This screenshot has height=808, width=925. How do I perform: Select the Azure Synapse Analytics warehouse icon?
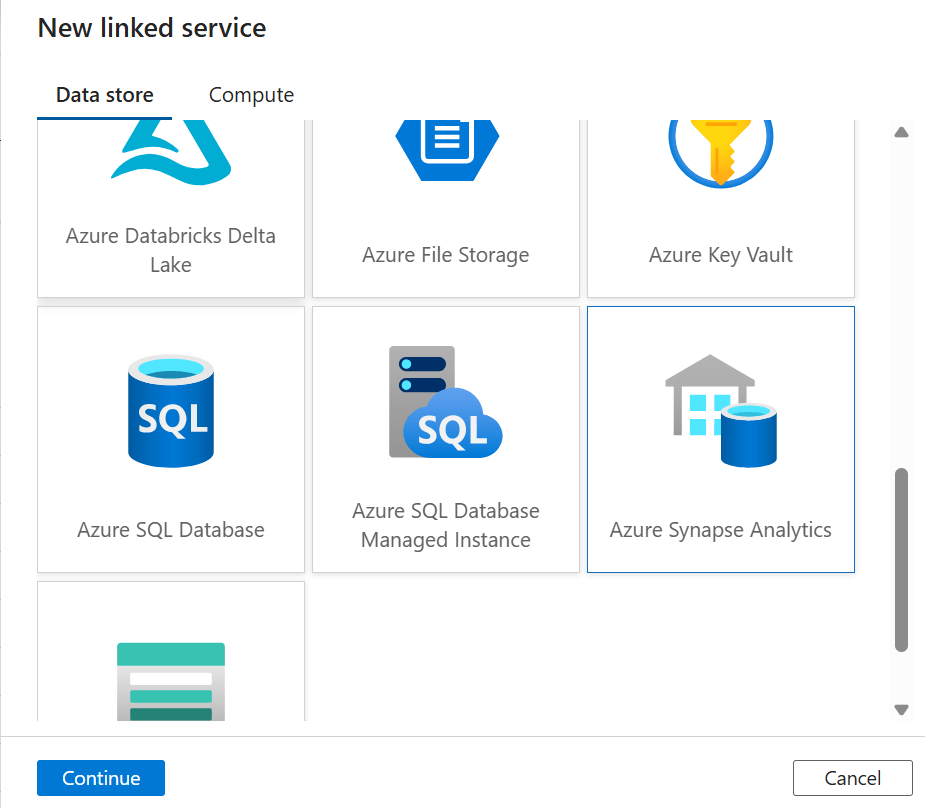point(721,410)
